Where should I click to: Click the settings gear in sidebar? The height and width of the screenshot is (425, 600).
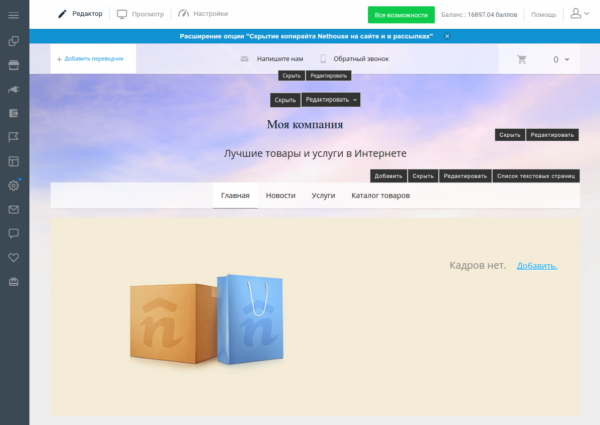[x=14, y=185]
